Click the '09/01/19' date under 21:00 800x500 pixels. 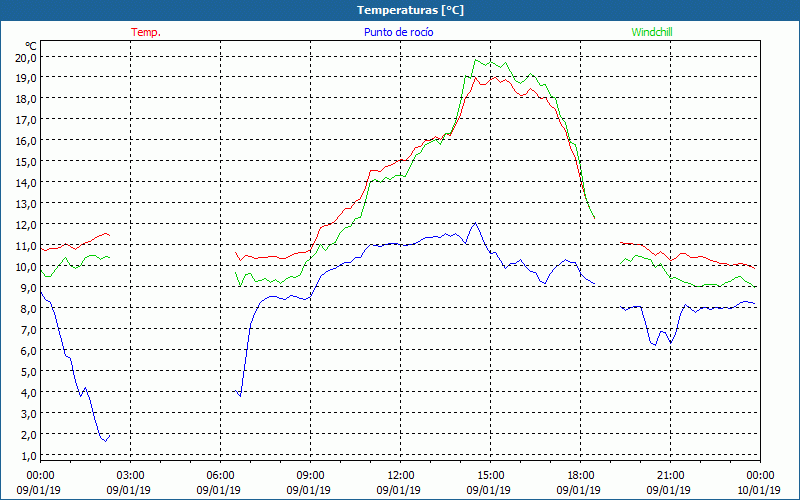click(668, 490)
